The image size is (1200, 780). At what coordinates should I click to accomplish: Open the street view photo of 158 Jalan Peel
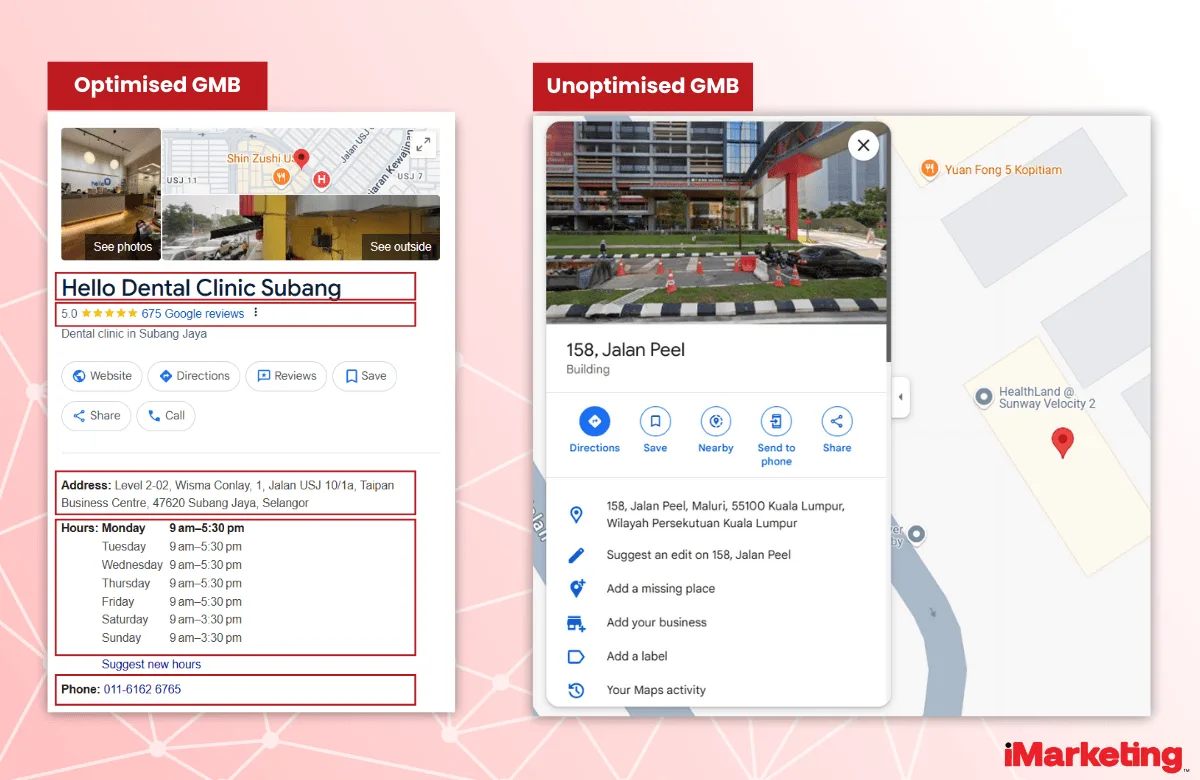[x=716, y=222]
